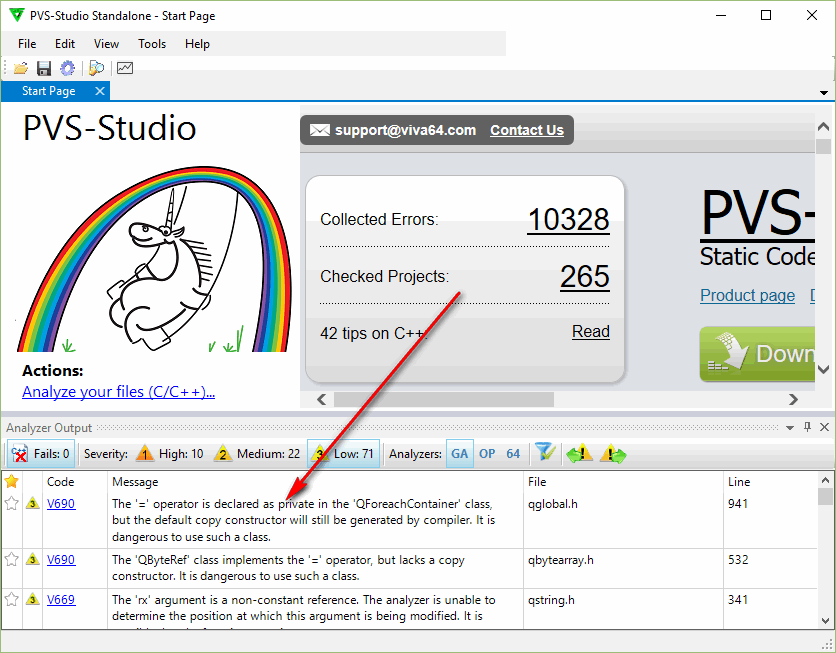Open the V669 code link
836x653 pixels.
(x=61, y=600)
